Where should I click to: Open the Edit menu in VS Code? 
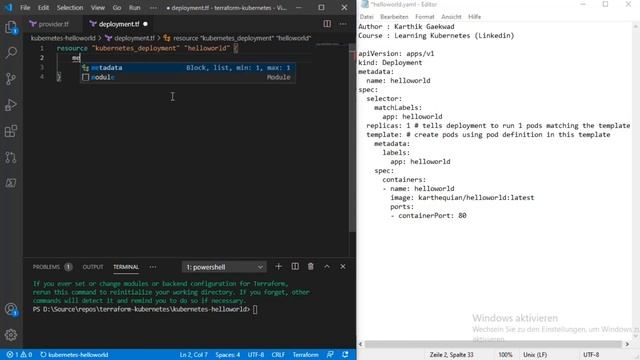43,8
